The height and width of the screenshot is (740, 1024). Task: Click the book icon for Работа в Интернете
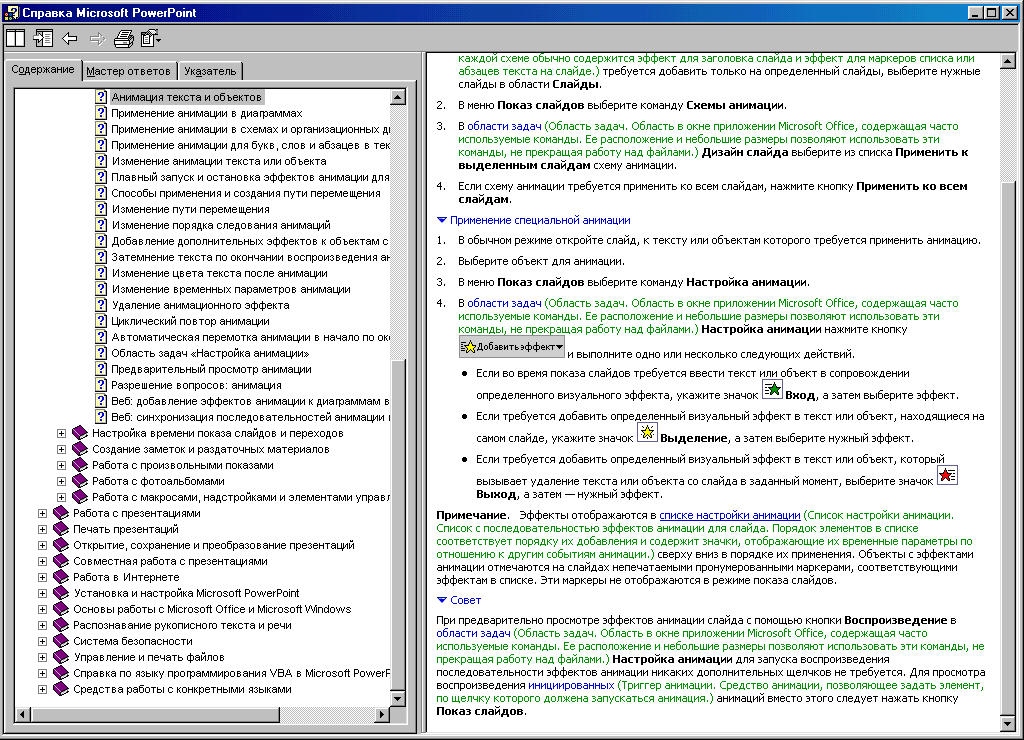coord(61,577)
